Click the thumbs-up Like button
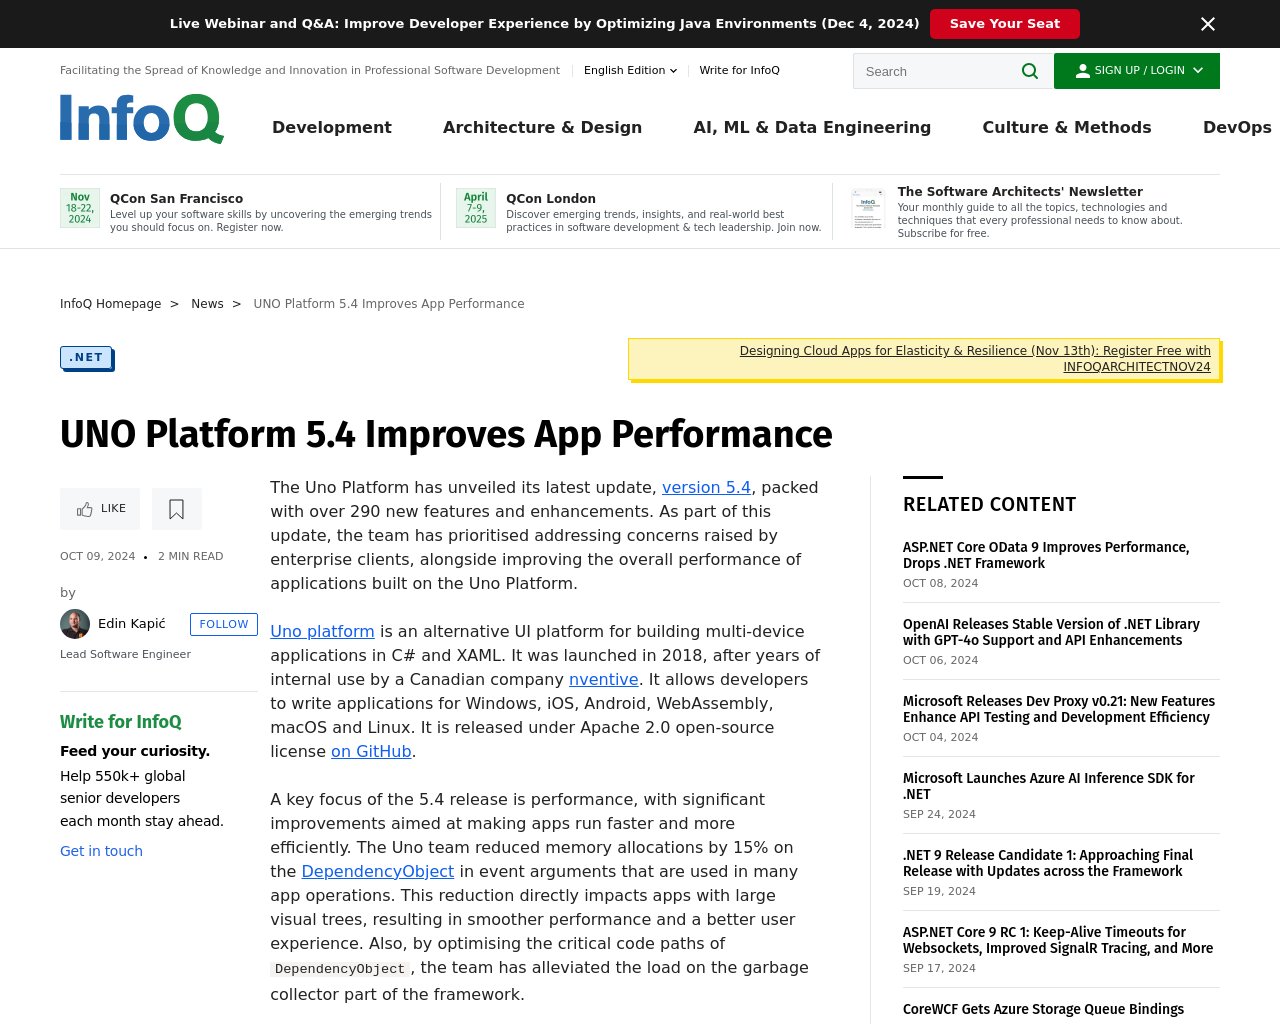 point(100,508)
